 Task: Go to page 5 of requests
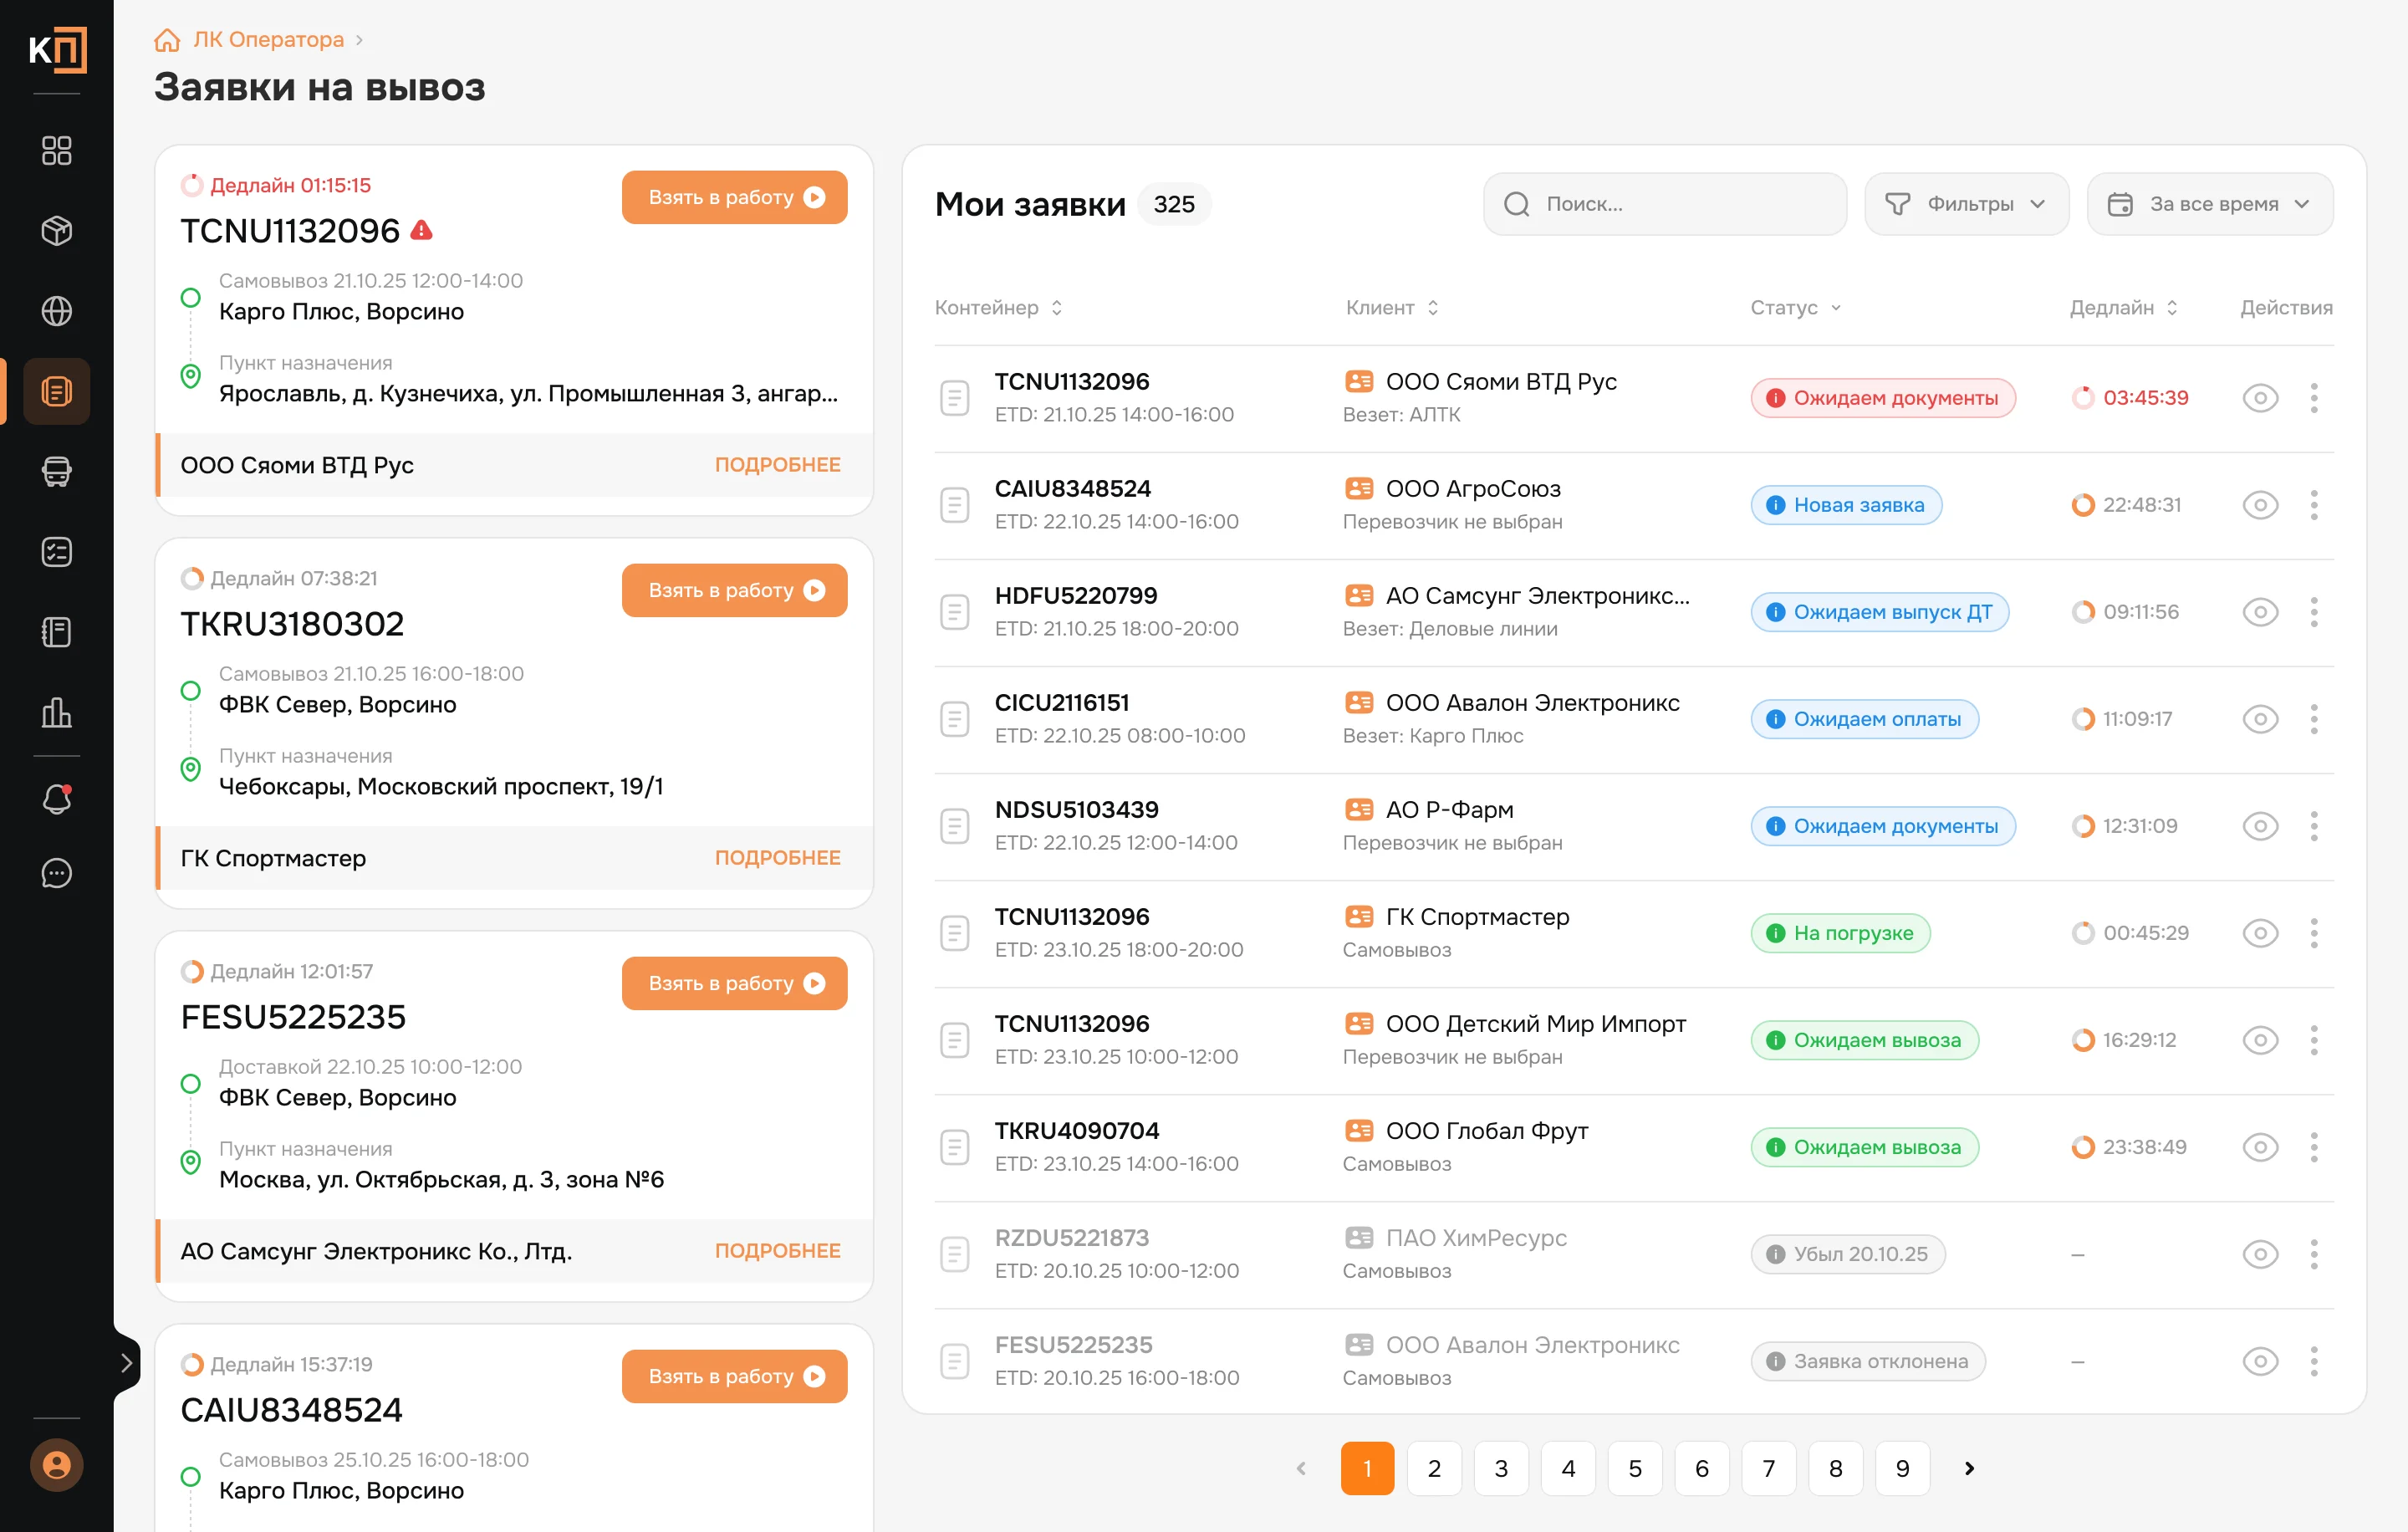[1635, 1468]
